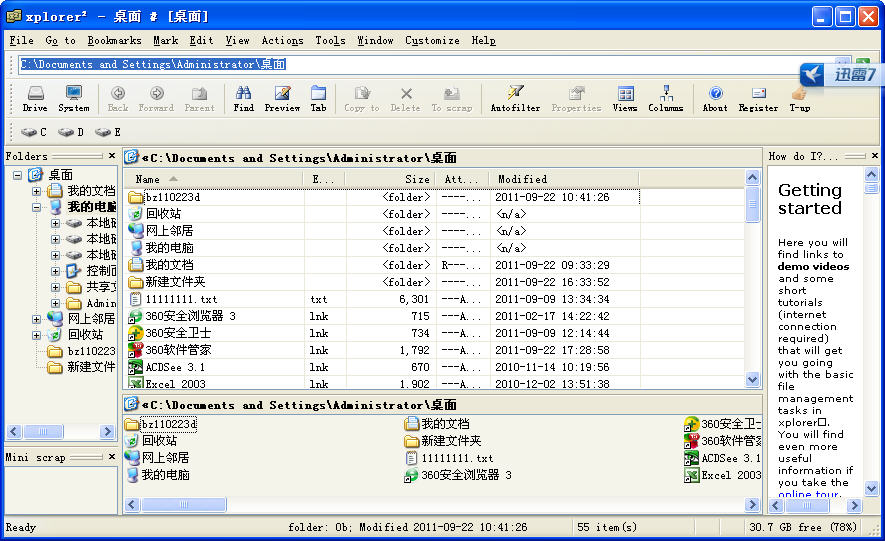Click the Forward toolbar icon
885x541 pixels.
click(x=156, y=99)
